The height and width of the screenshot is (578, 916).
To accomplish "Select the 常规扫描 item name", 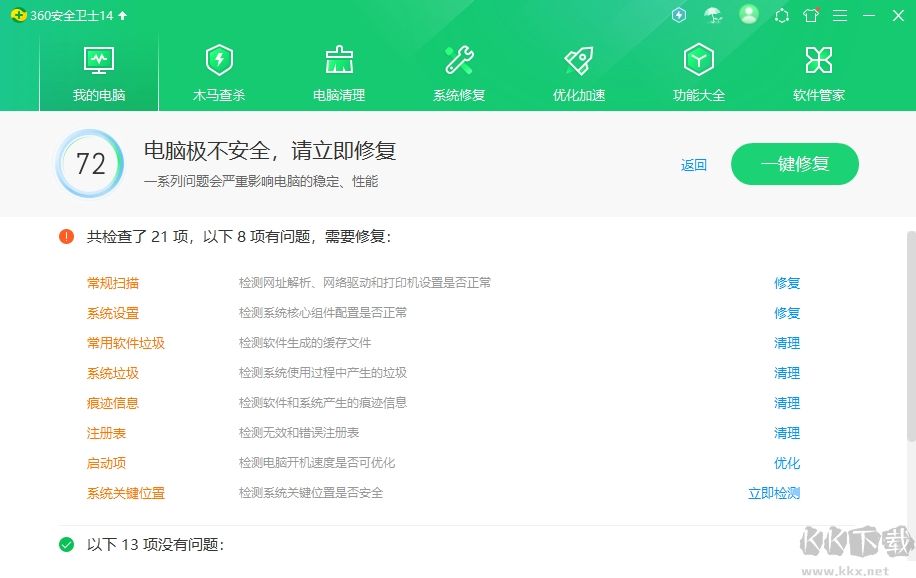I will (x=113, y=283).
